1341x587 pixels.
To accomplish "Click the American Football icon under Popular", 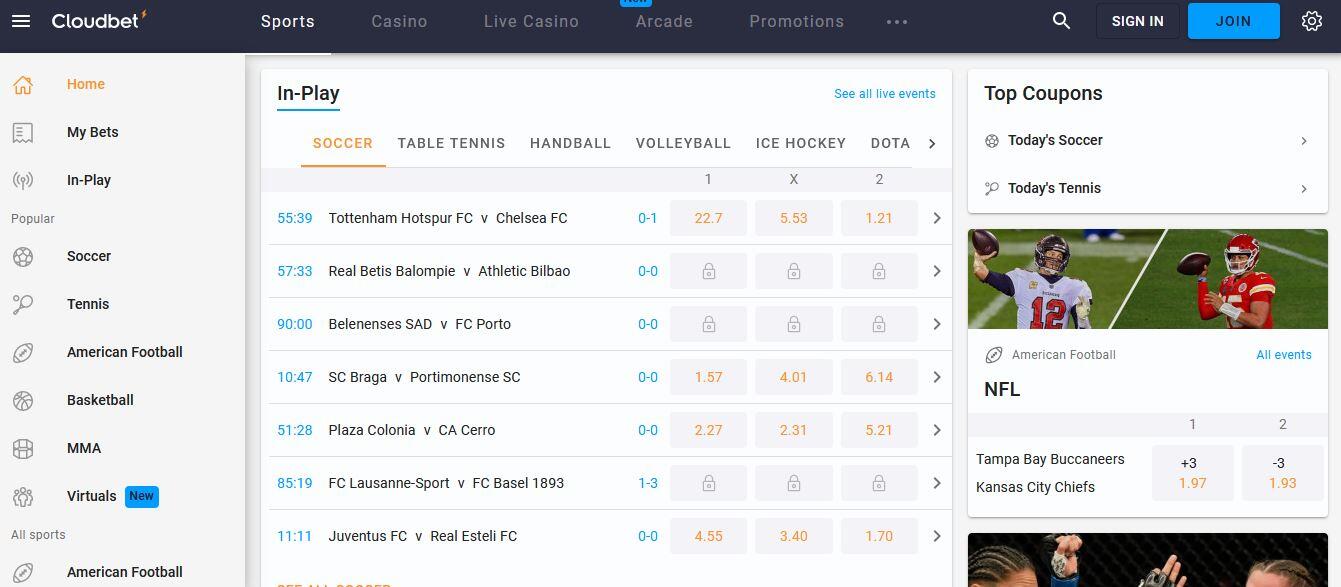I will [x=23, y=353].
